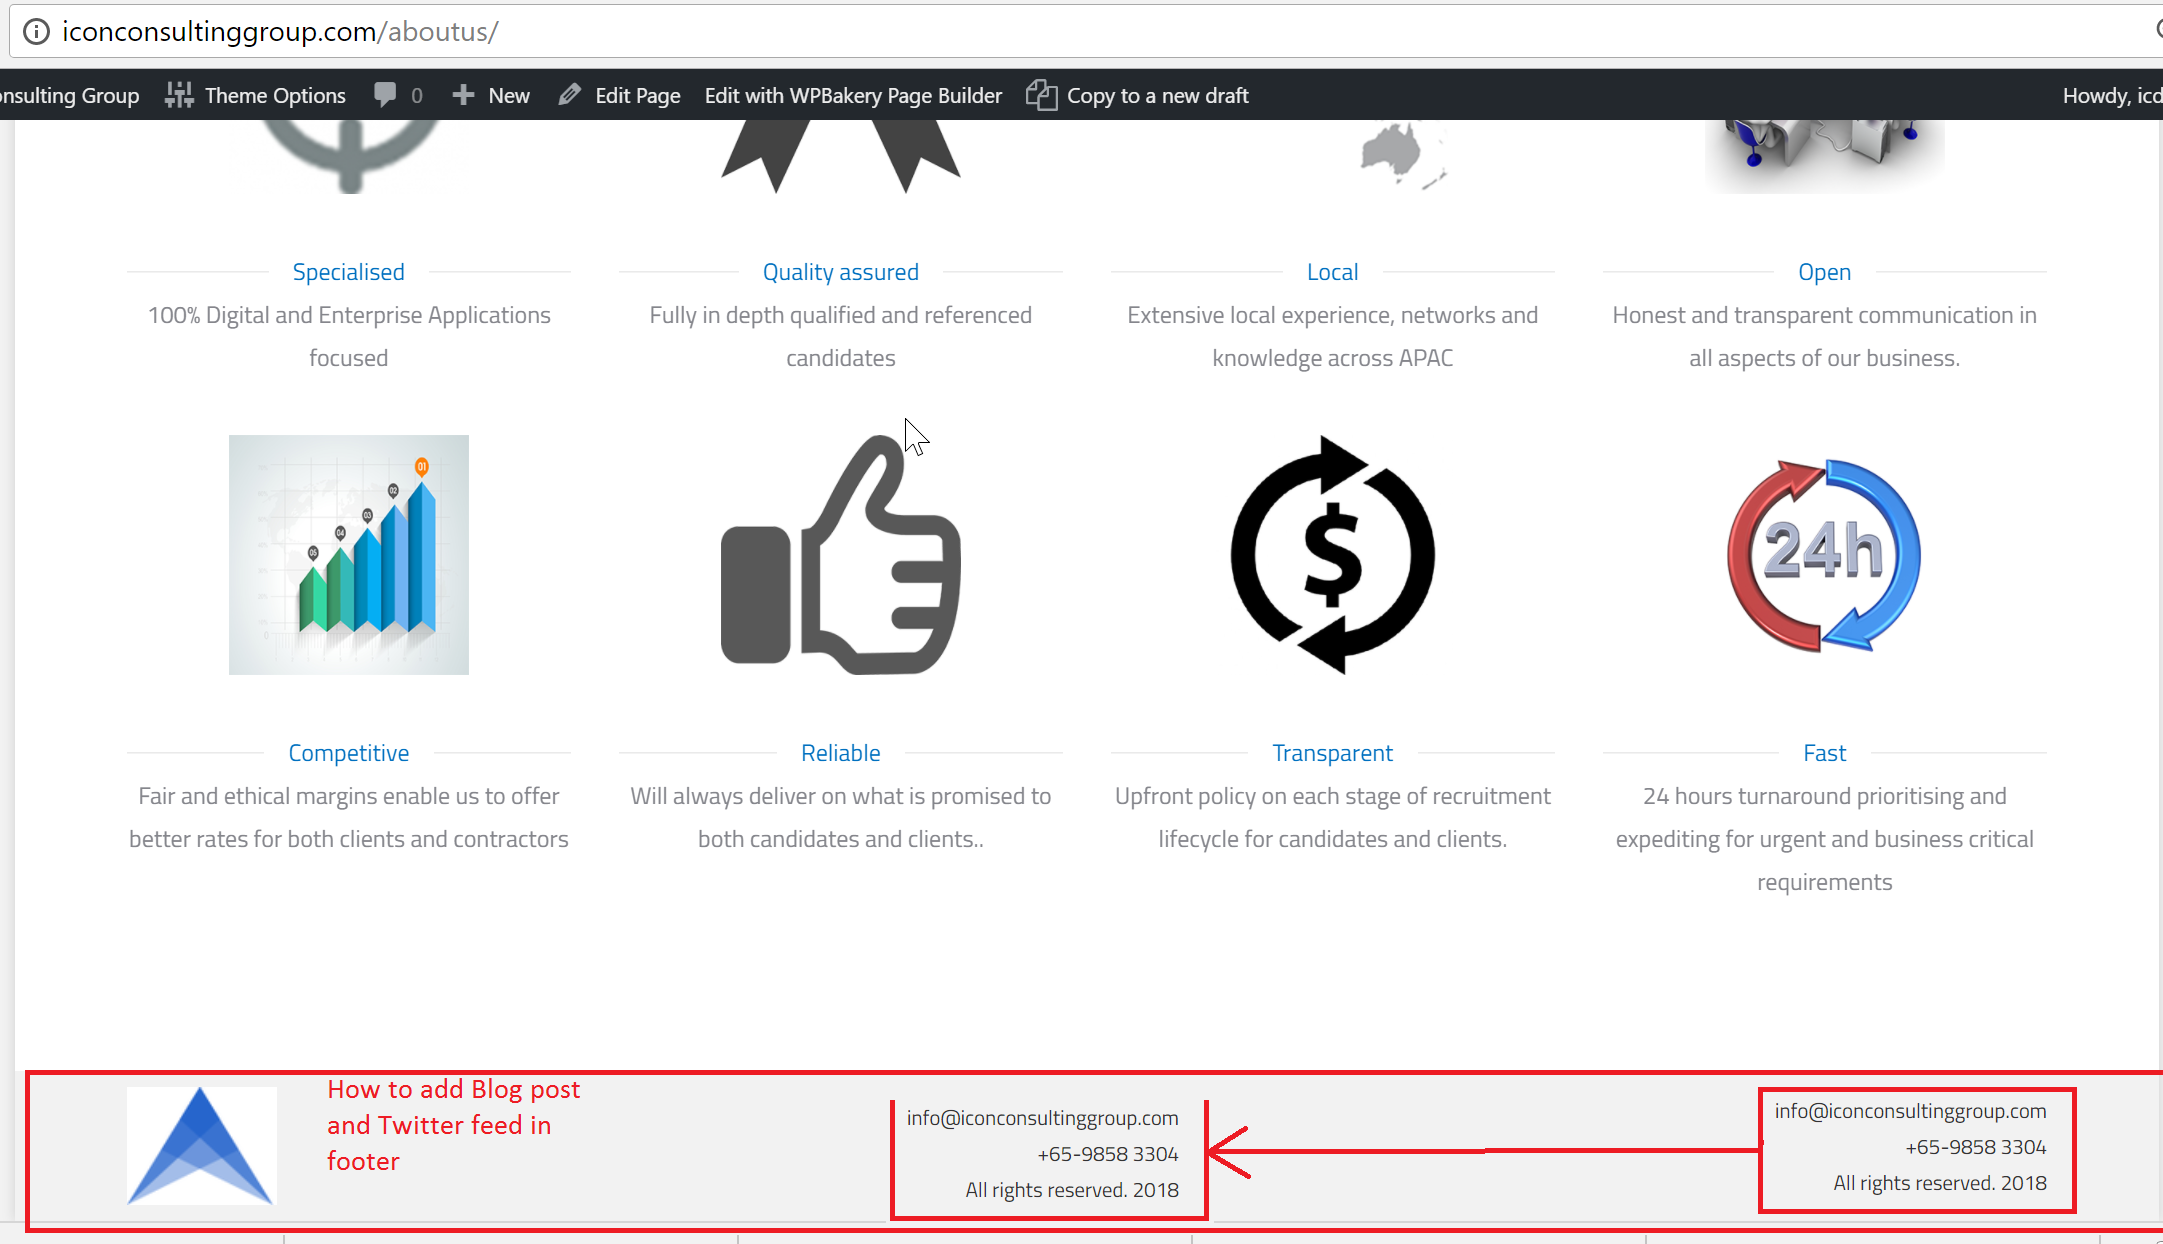Click the Specialised heading
This screenshot has height=1244, width=2163.
click(348, 272)
